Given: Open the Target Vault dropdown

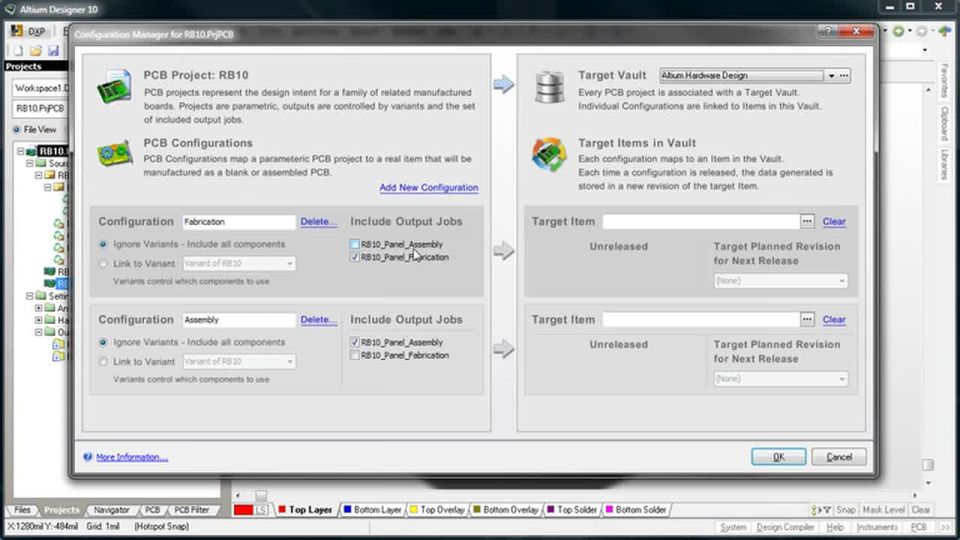Looking at the screenshot, I should point(831,76).
